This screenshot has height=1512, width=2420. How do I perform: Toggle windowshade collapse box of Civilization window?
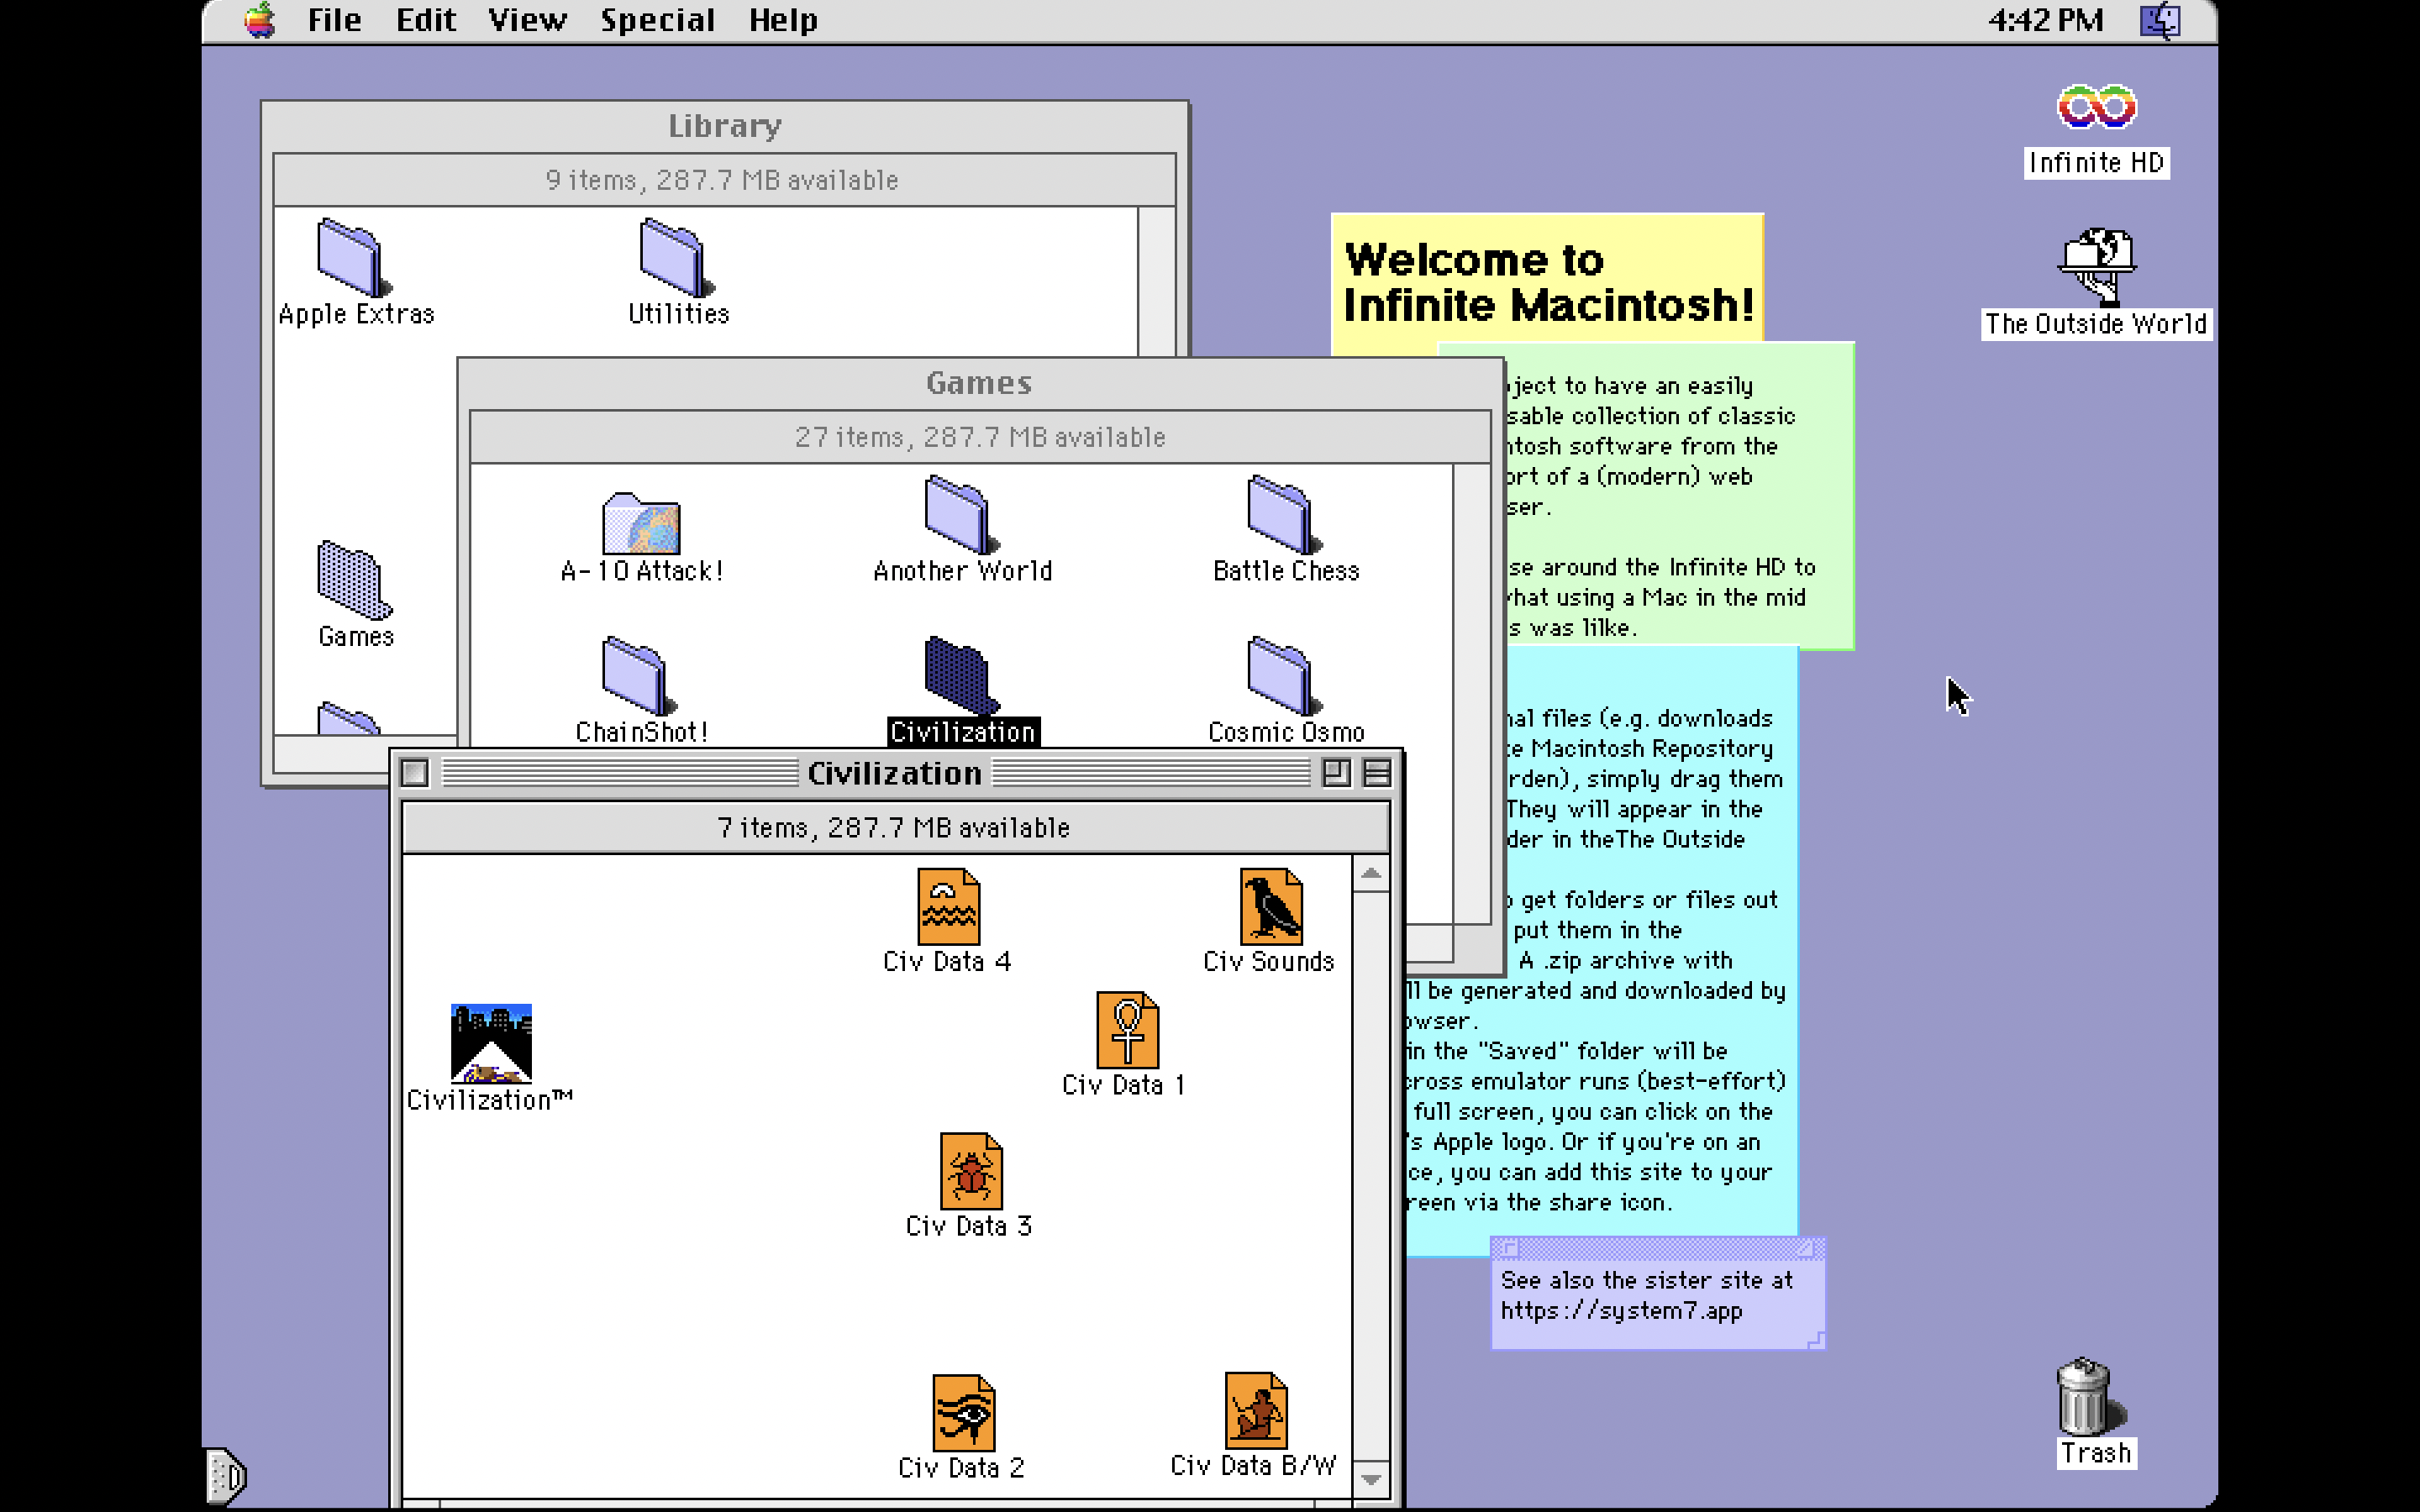[1378, 773]
